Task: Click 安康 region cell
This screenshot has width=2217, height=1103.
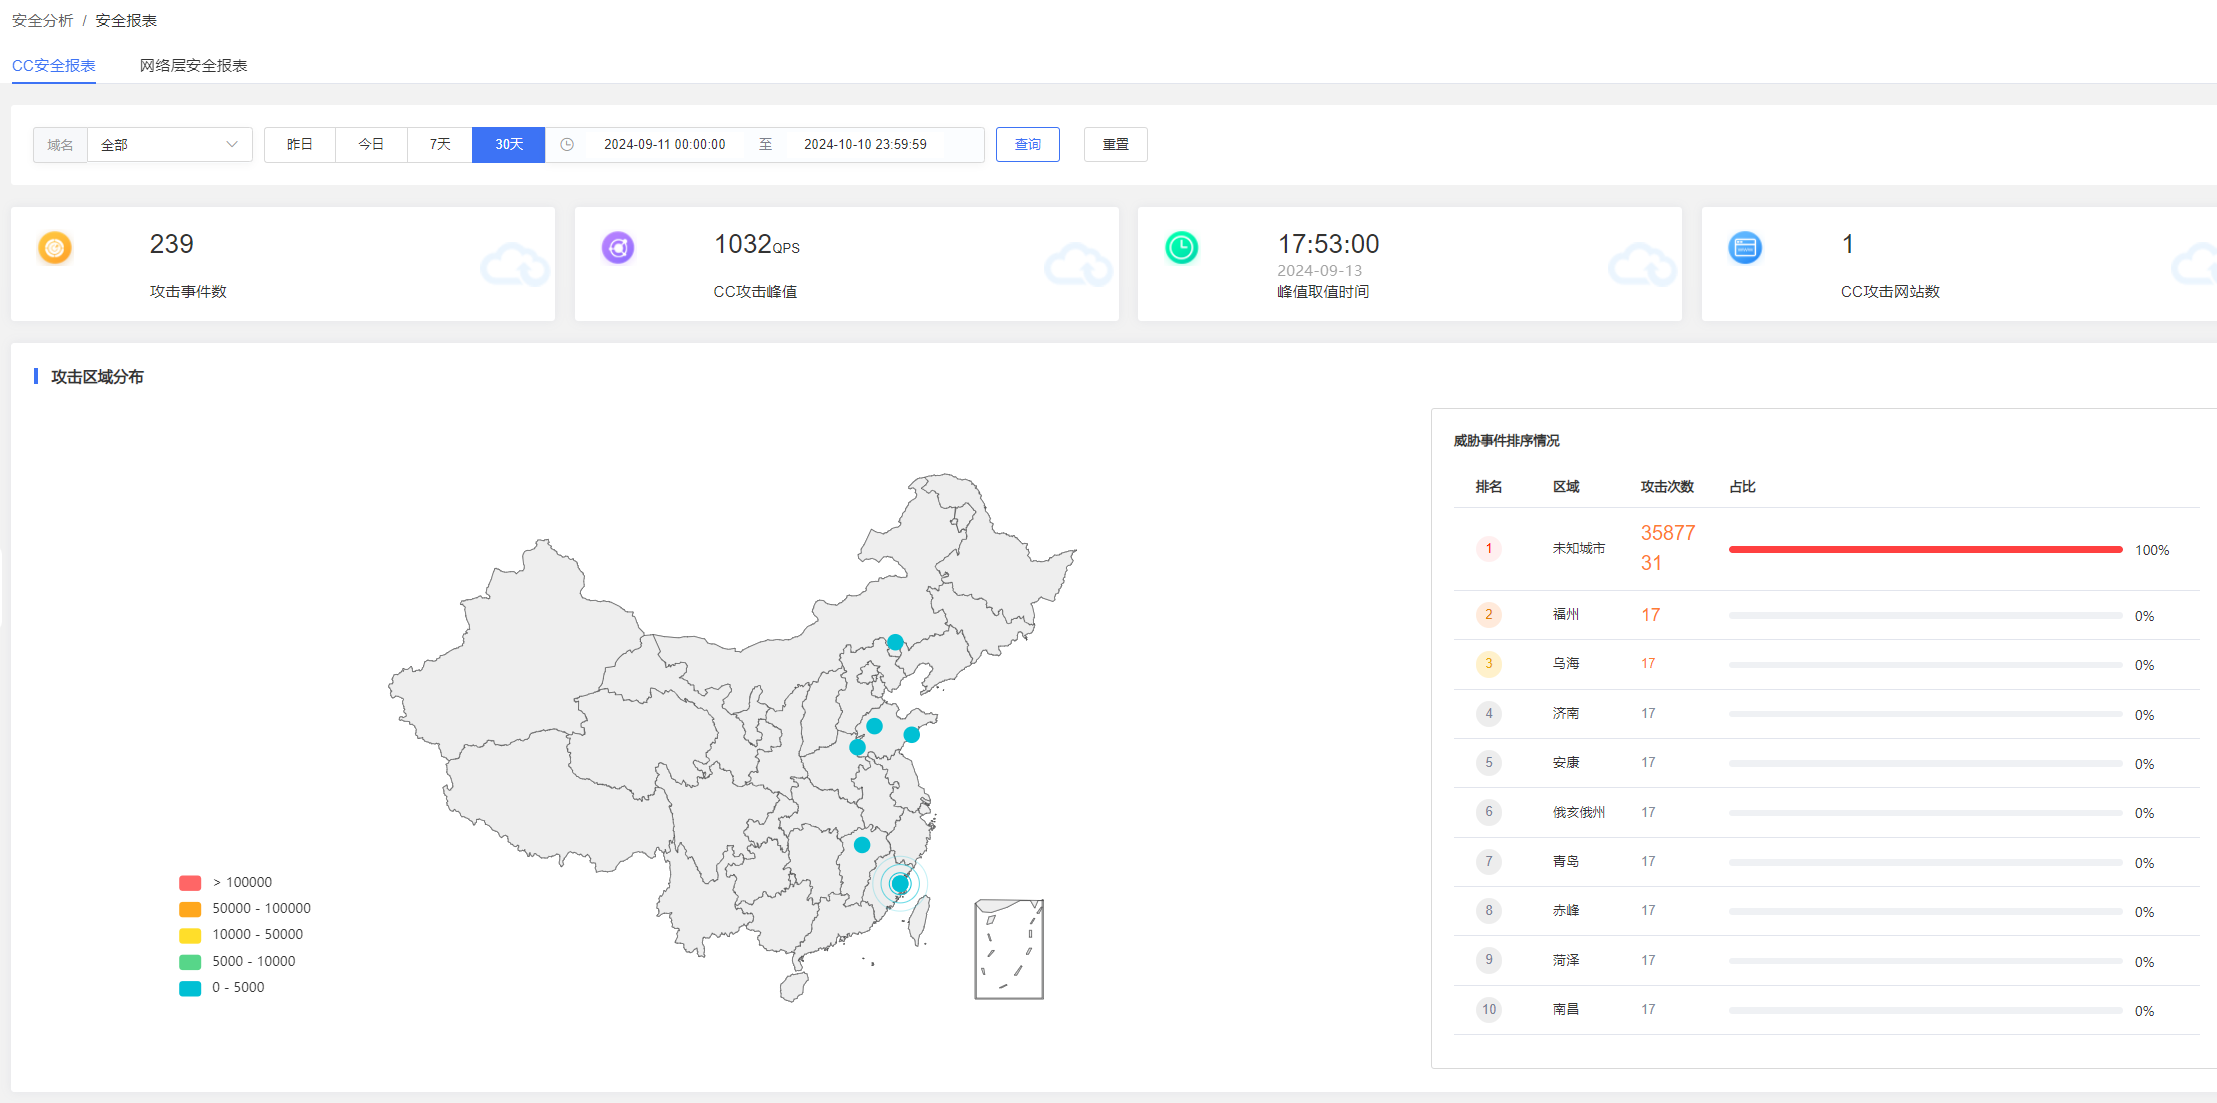Action: [1566, 762]
